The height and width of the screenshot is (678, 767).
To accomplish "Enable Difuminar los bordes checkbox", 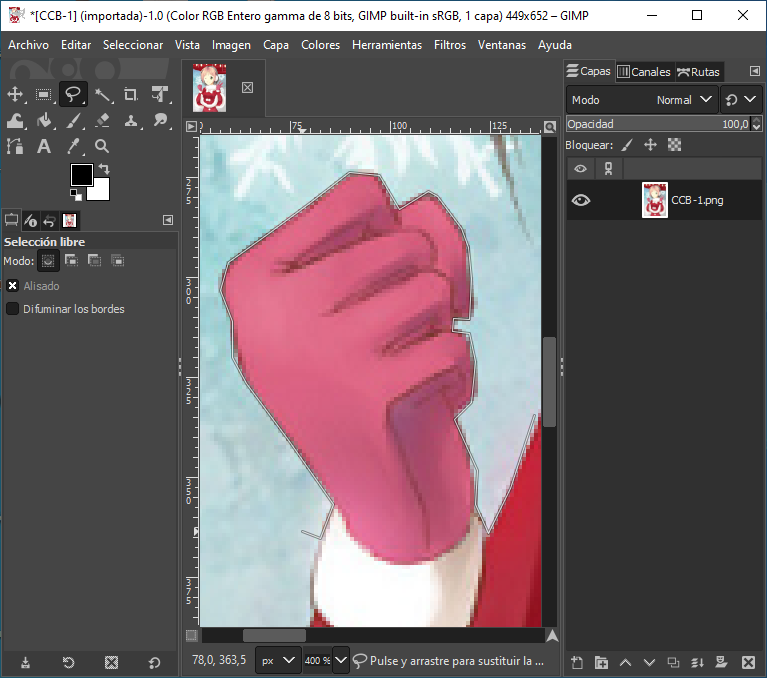I will 12,309.
